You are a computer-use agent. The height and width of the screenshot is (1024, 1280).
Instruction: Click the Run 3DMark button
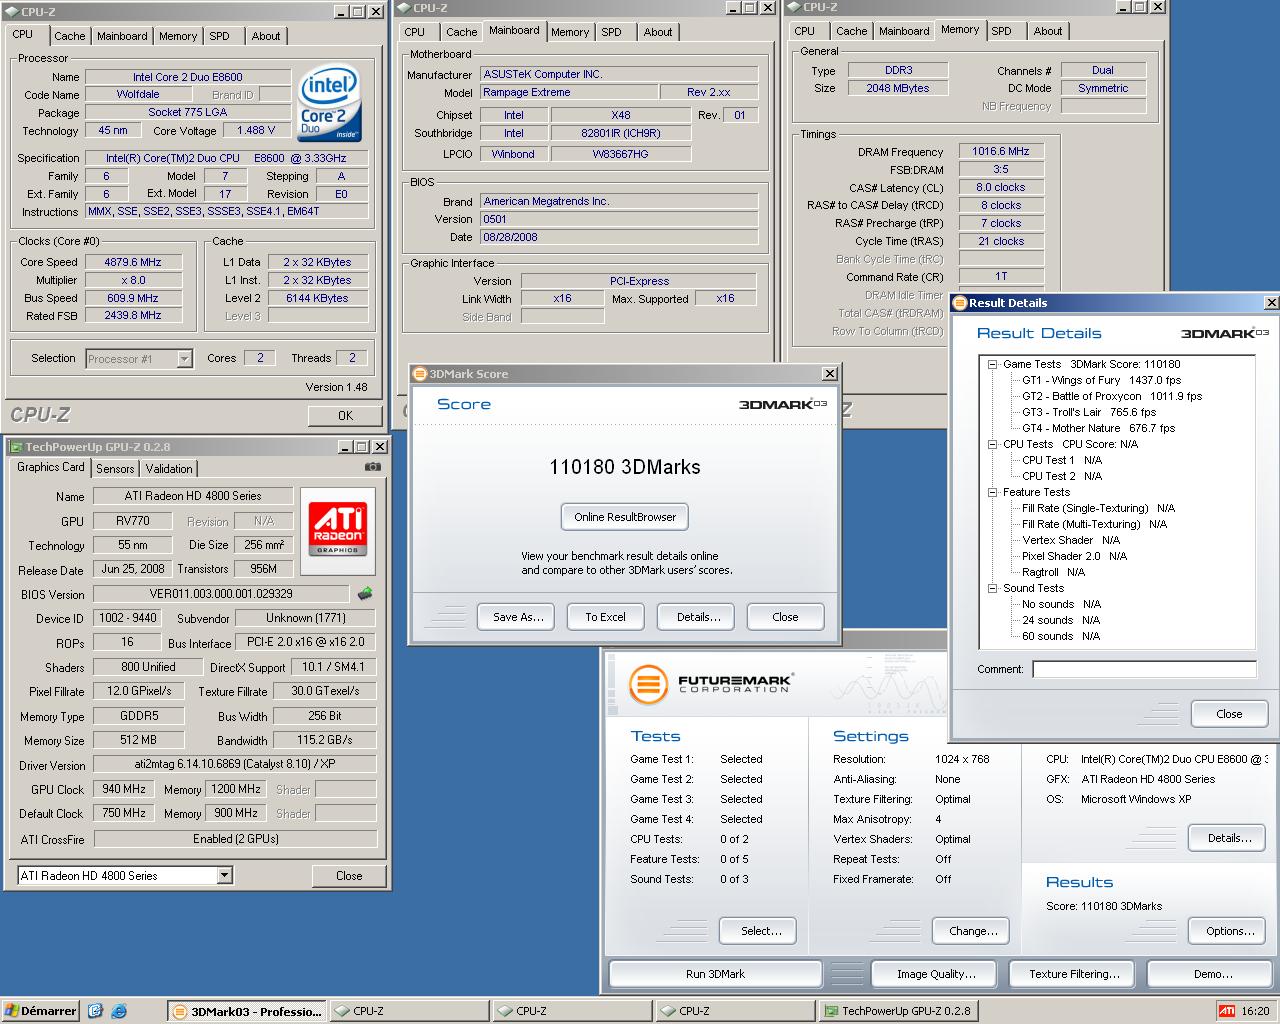pyautogui.click(x=715, y=974)
